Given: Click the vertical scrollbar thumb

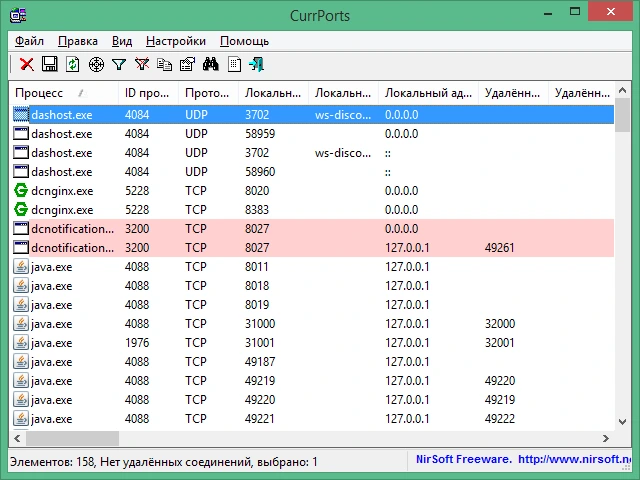Looking at the screenshot, I should click(622, 115).
